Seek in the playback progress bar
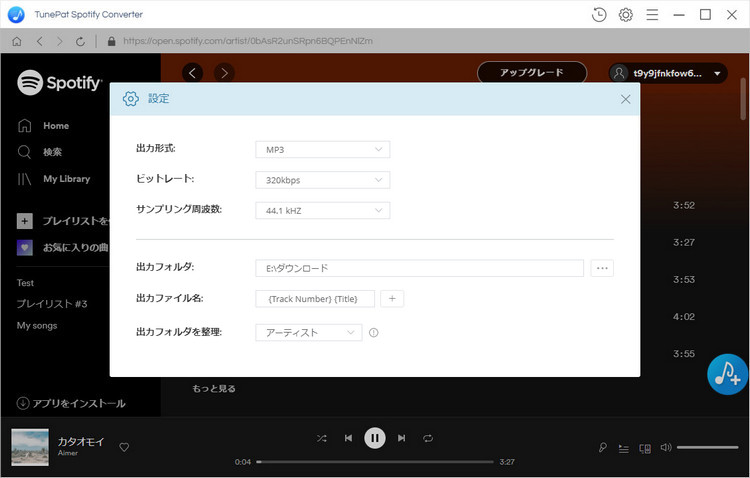 [375, 462]
